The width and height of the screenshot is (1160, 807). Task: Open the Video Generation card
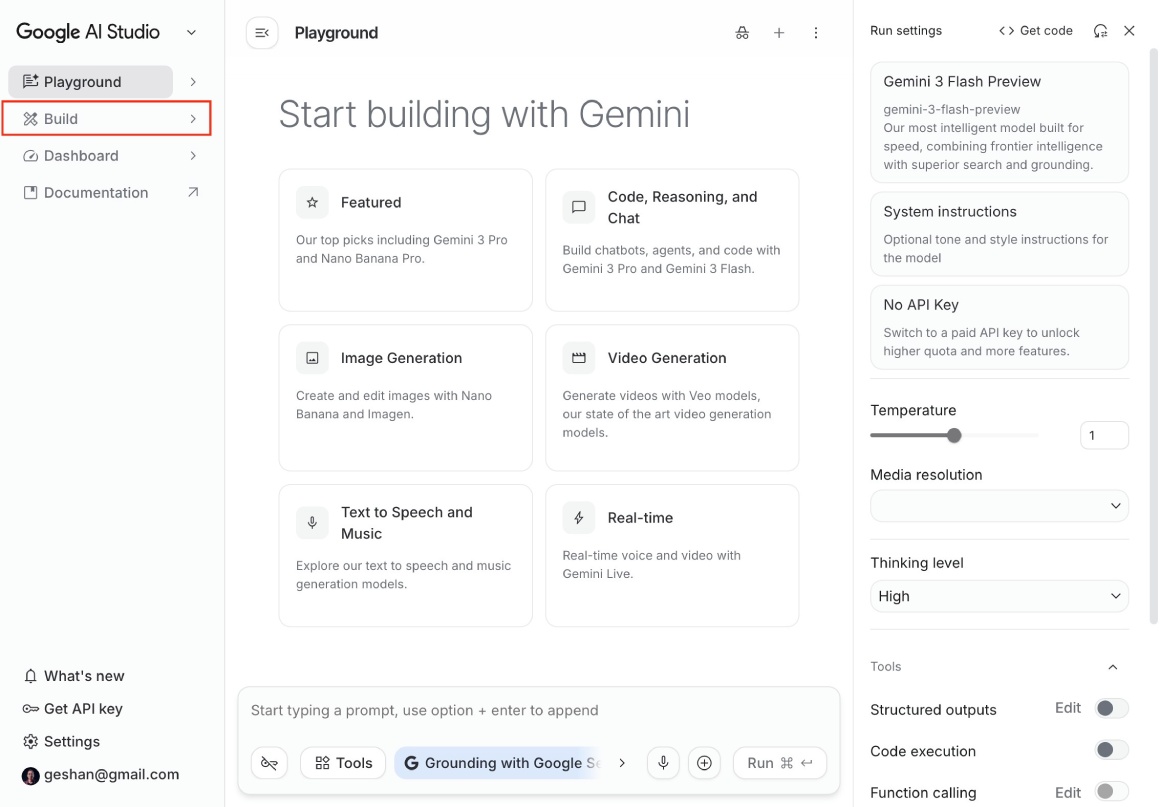click(672, 398)
